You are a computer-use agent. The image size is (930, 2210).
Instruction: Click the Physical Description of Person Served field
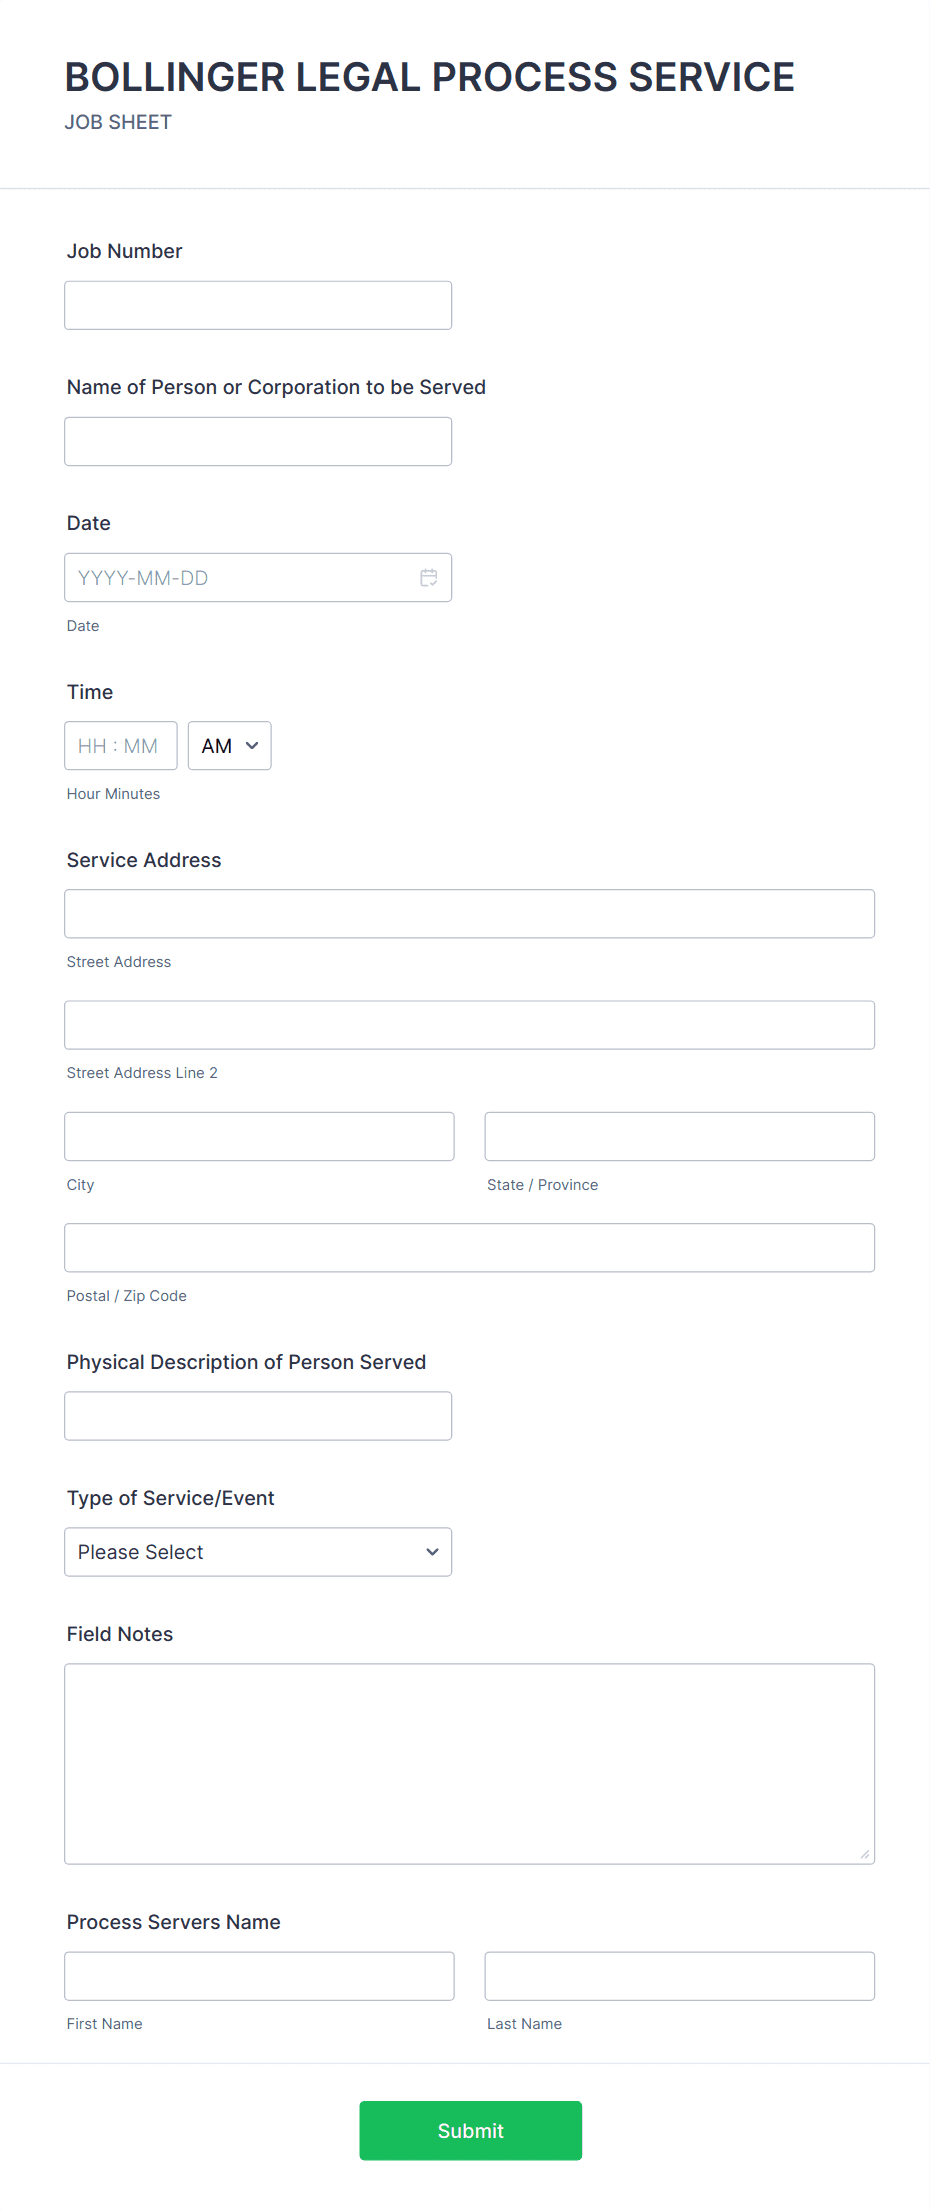(x=257, y=1415)
